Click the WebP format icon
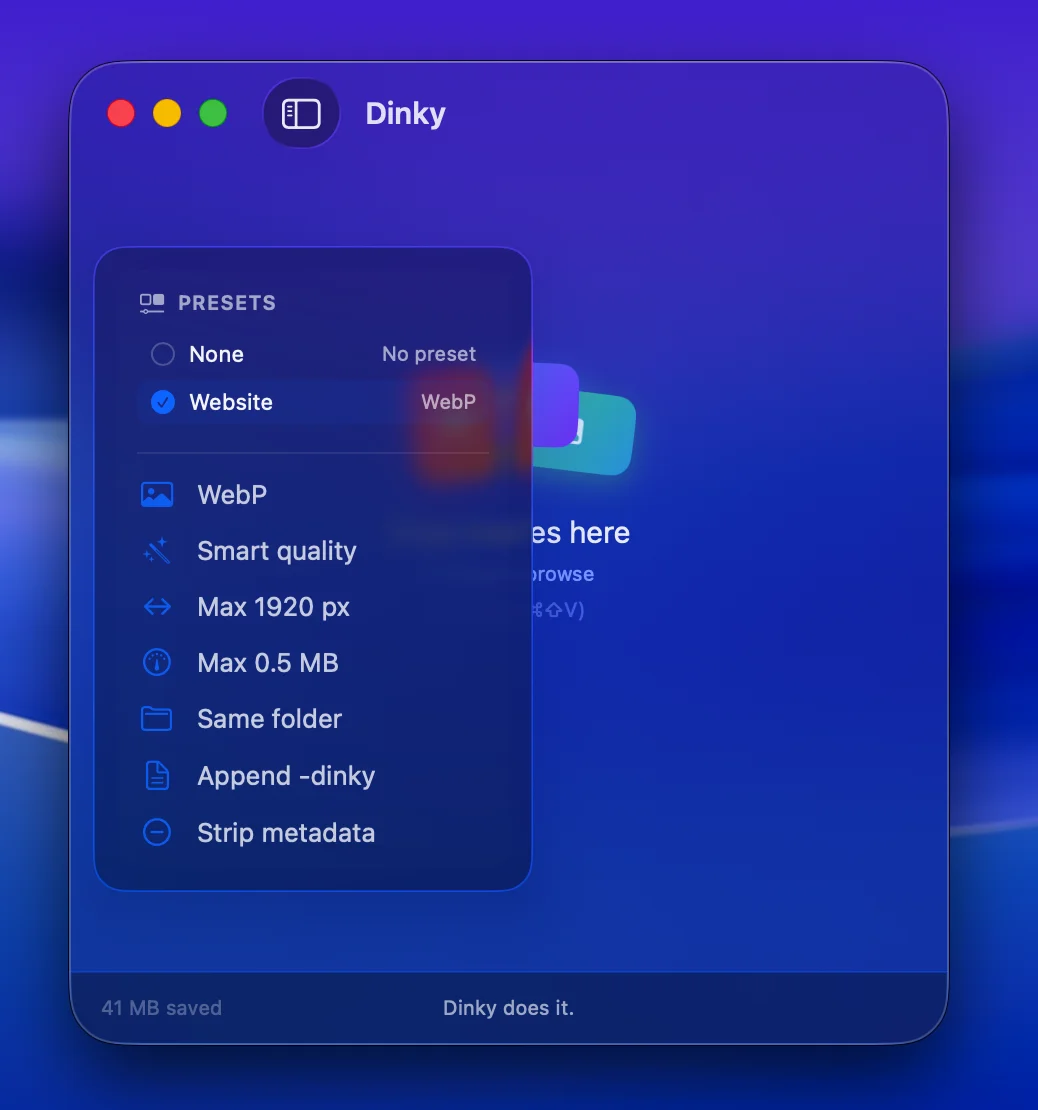The image size is (1038, 1110). [157, 494]
